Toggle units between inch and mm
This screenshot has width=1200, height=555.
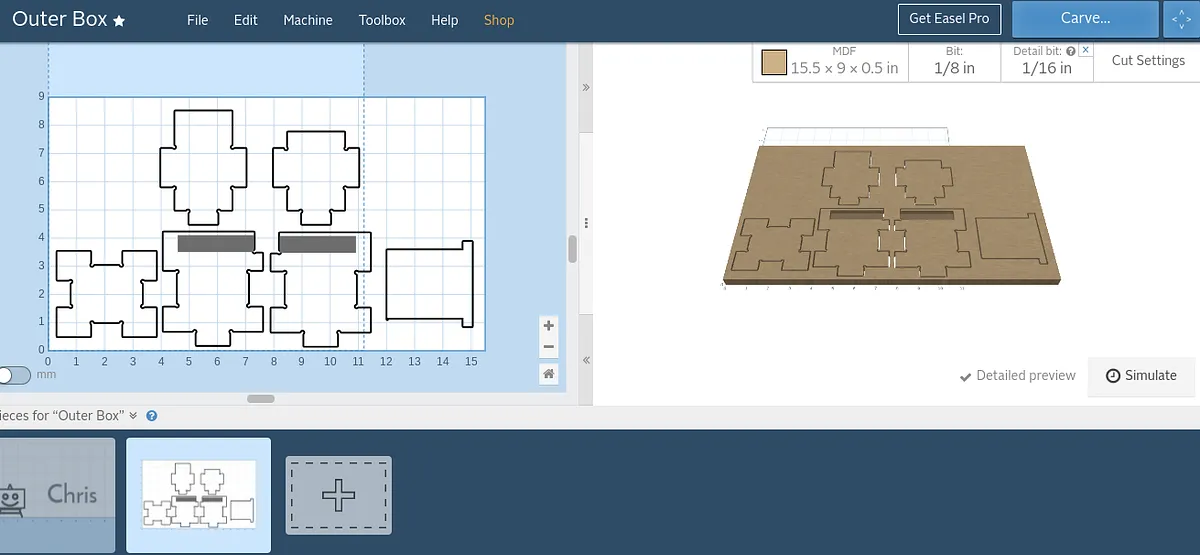click(x=14, y=375)
